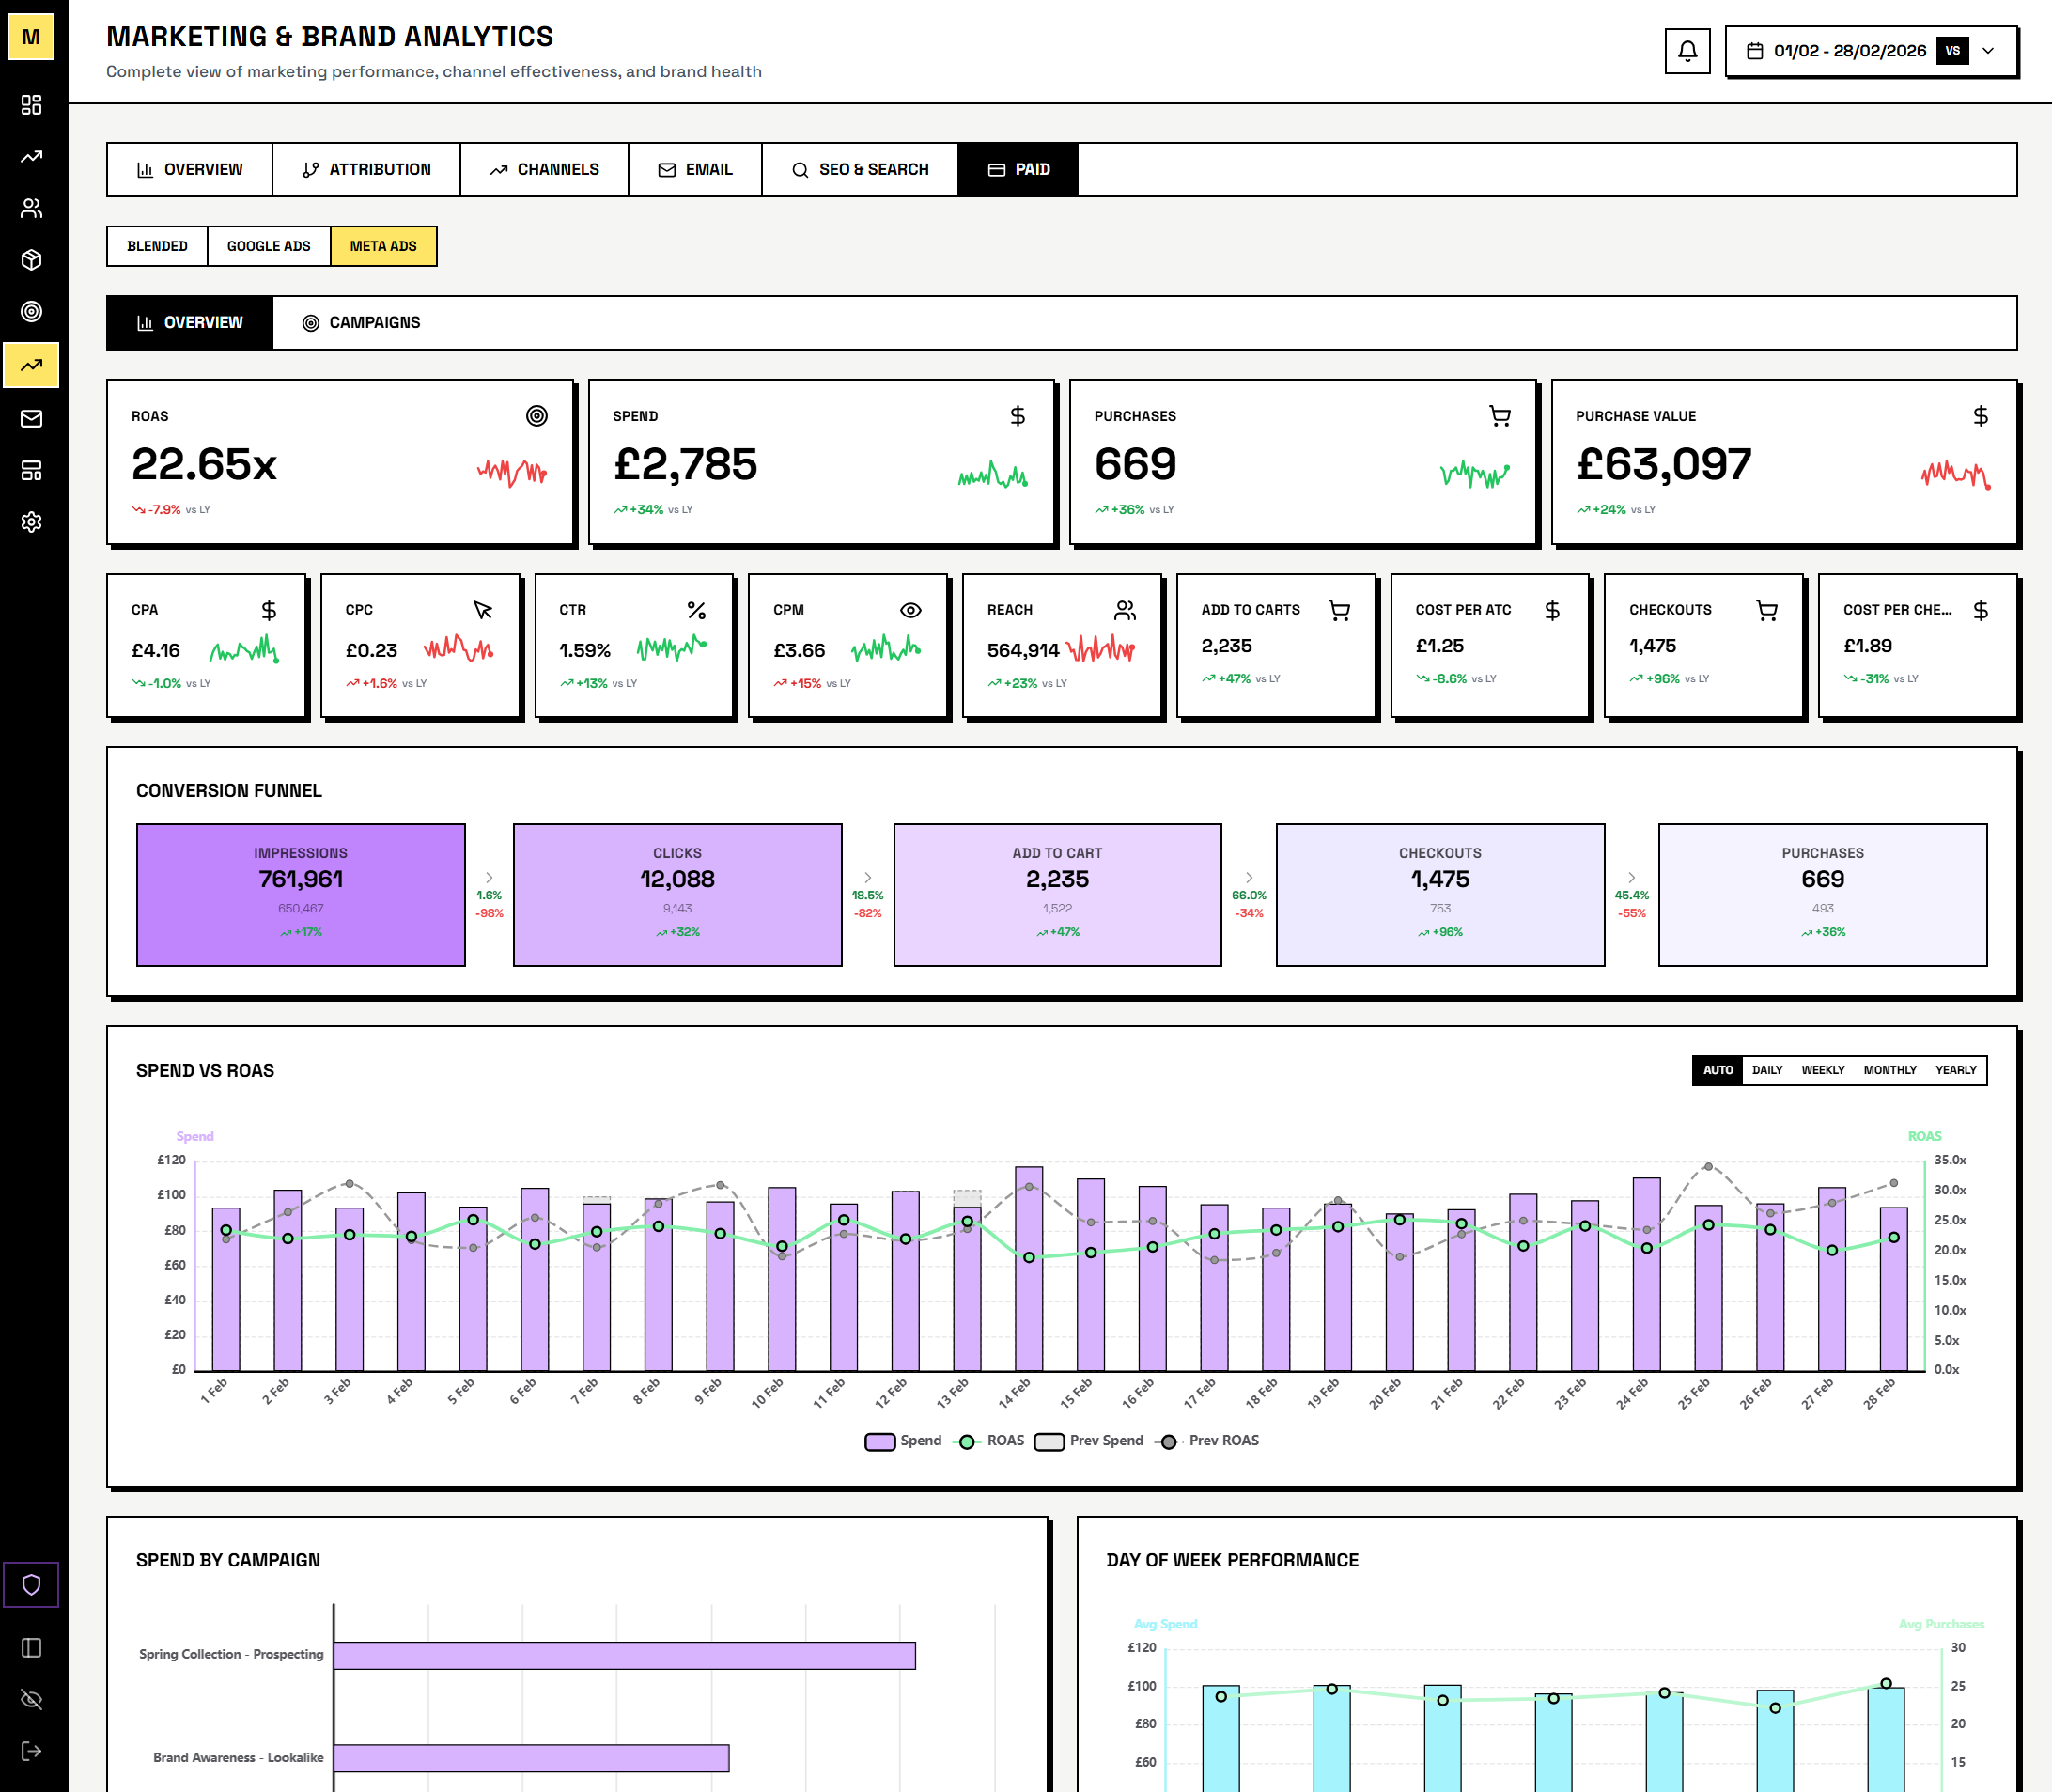Viewport: 2052px width, 1792px height.
Task: Toggle the hidden-eye icon in sidebar
Action: pyautogui.click(x=32, y=1700)
